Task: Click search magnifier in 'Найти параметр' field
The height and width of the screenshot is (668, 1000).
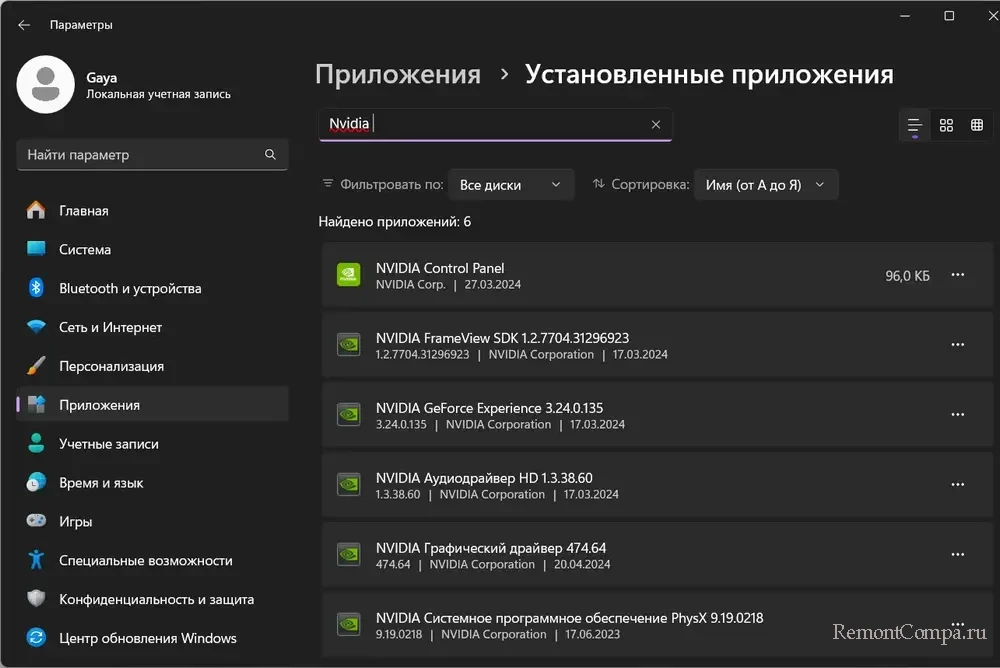Action: tap(270, 155)
